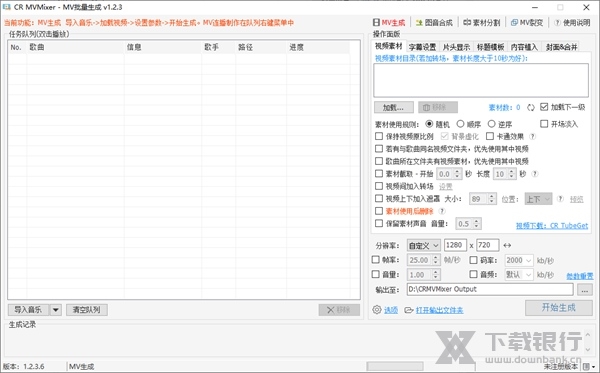Open the 音频 默认 dropdown
Image resolution: width=600 pixels, height=373 pixels.
pos(519,275)
